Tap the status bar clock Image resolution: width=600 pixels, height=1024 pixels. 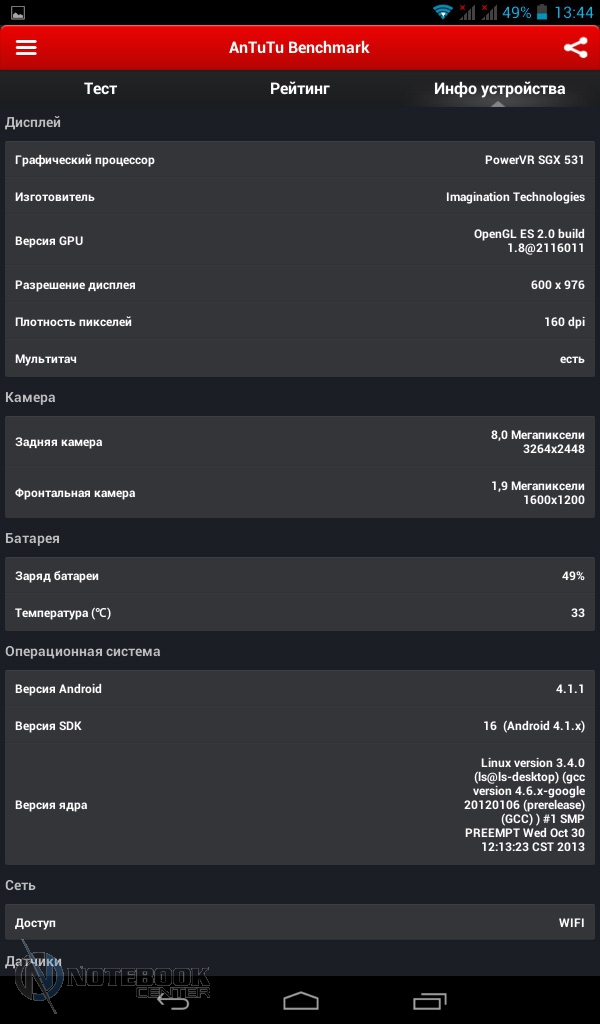[x=573, y=13]
